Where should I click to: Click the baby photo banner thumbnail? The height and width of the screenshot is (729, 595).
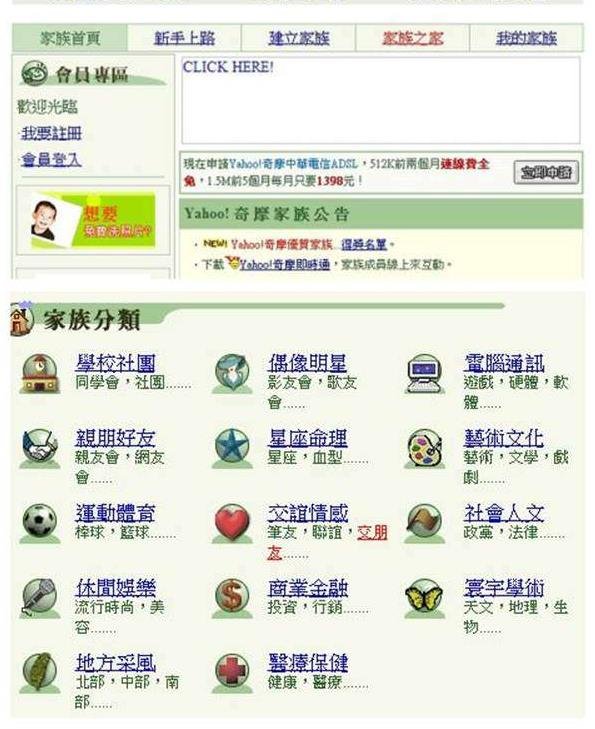pos(93,220)
